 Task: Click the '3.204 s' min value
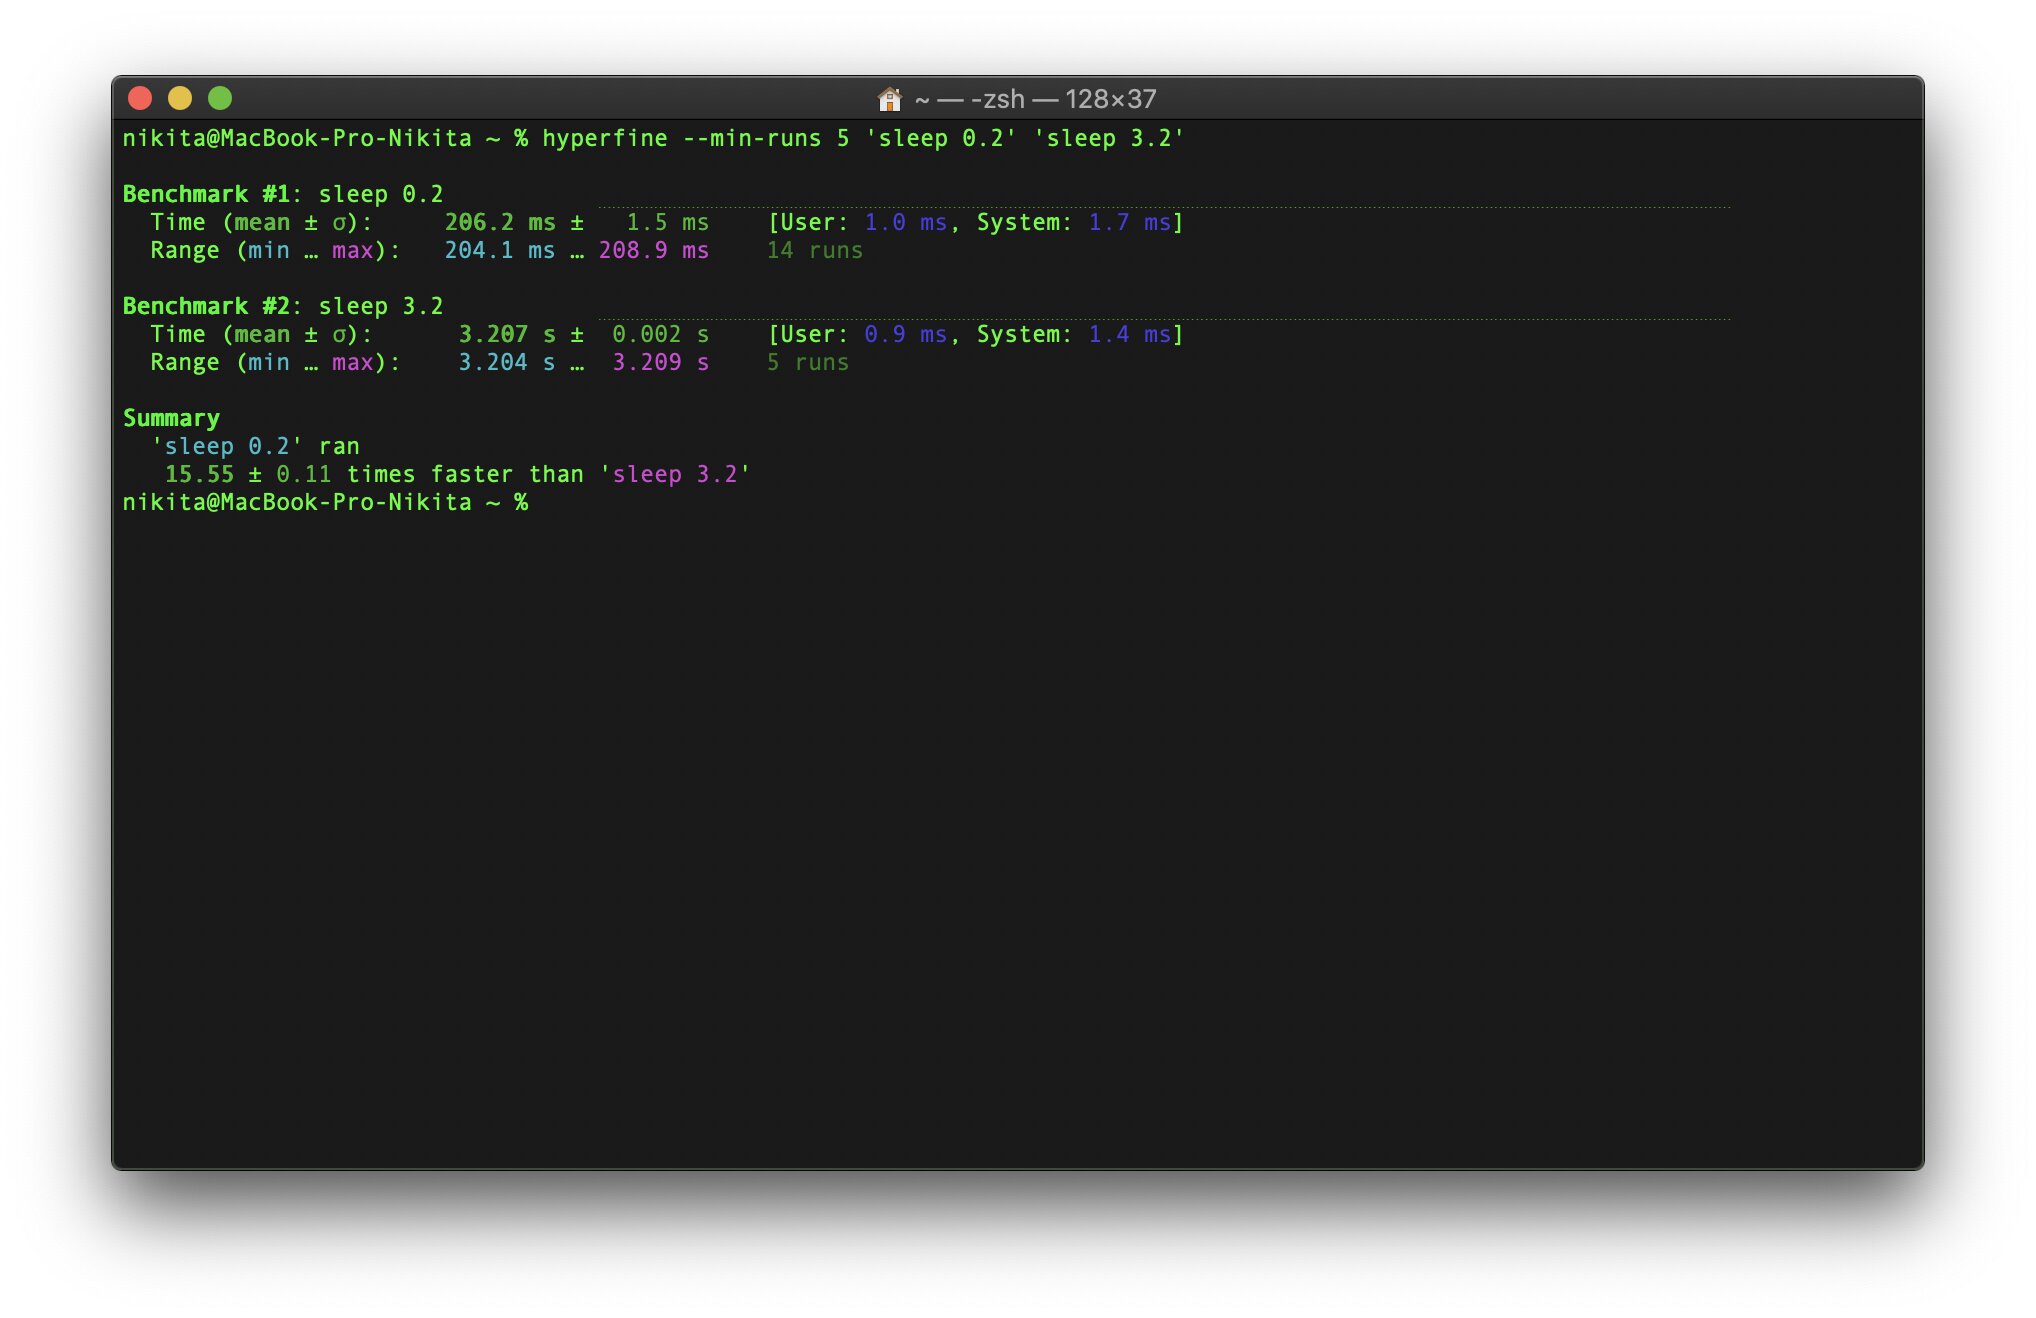507,362
